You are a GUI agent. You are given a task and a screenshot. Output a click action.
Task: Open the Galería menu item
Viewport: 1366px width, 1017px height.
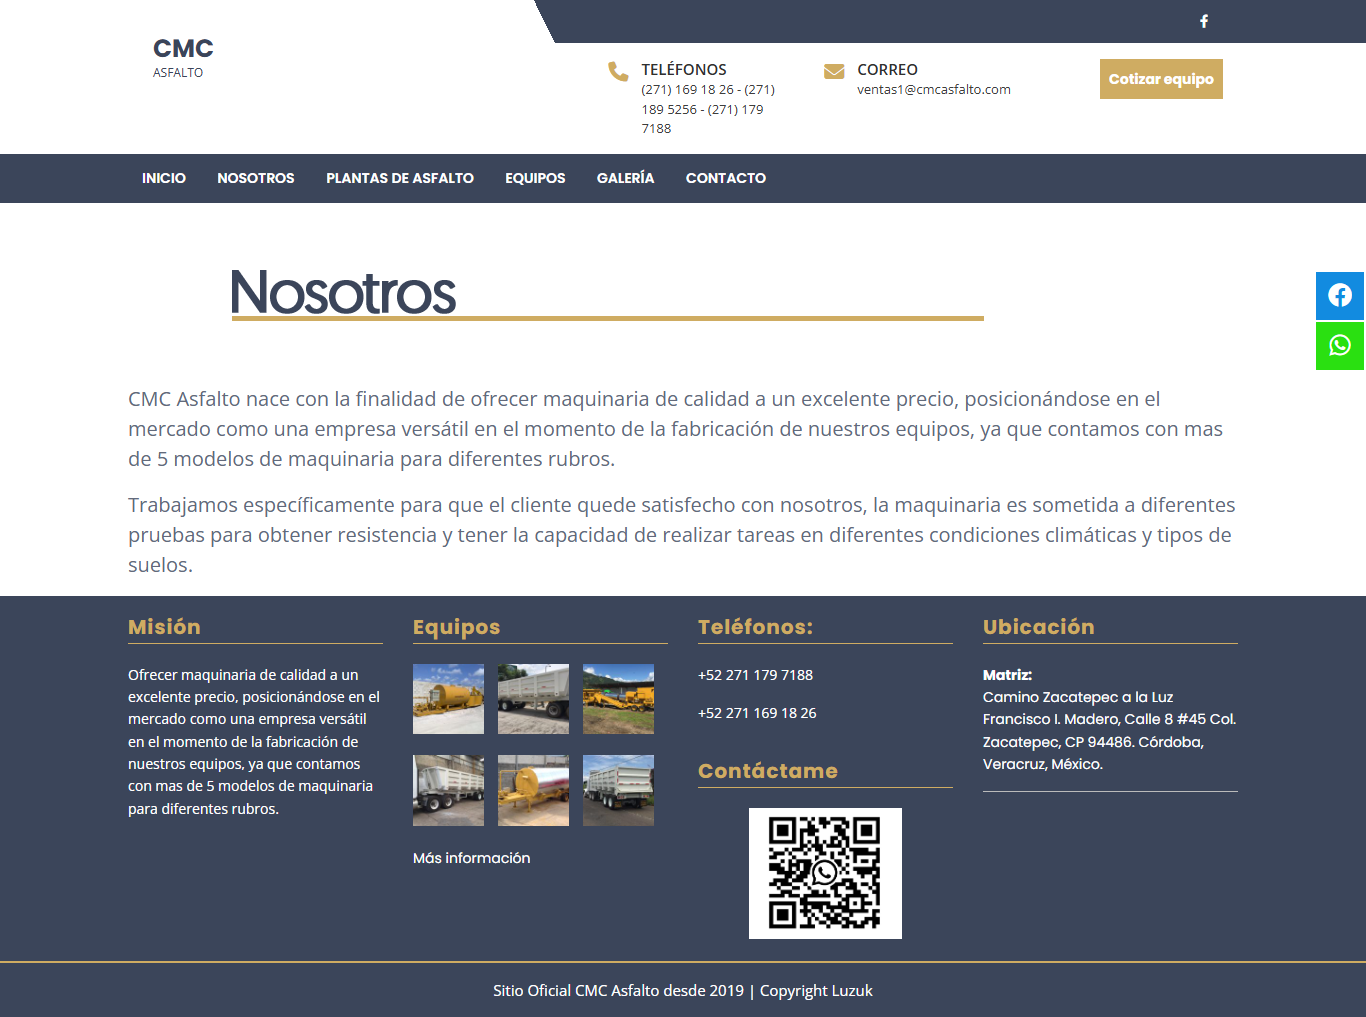point(625,178)
